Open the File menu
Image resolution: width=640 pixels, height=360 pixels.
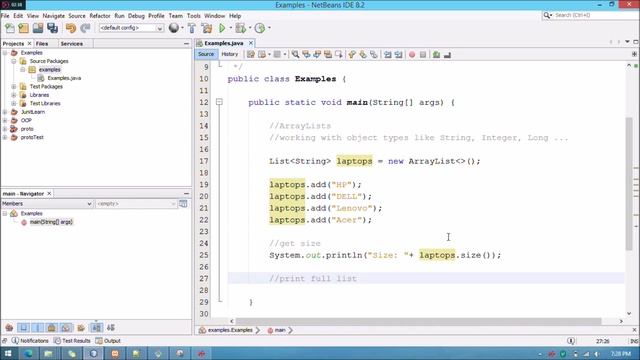(x=5, y=16)
